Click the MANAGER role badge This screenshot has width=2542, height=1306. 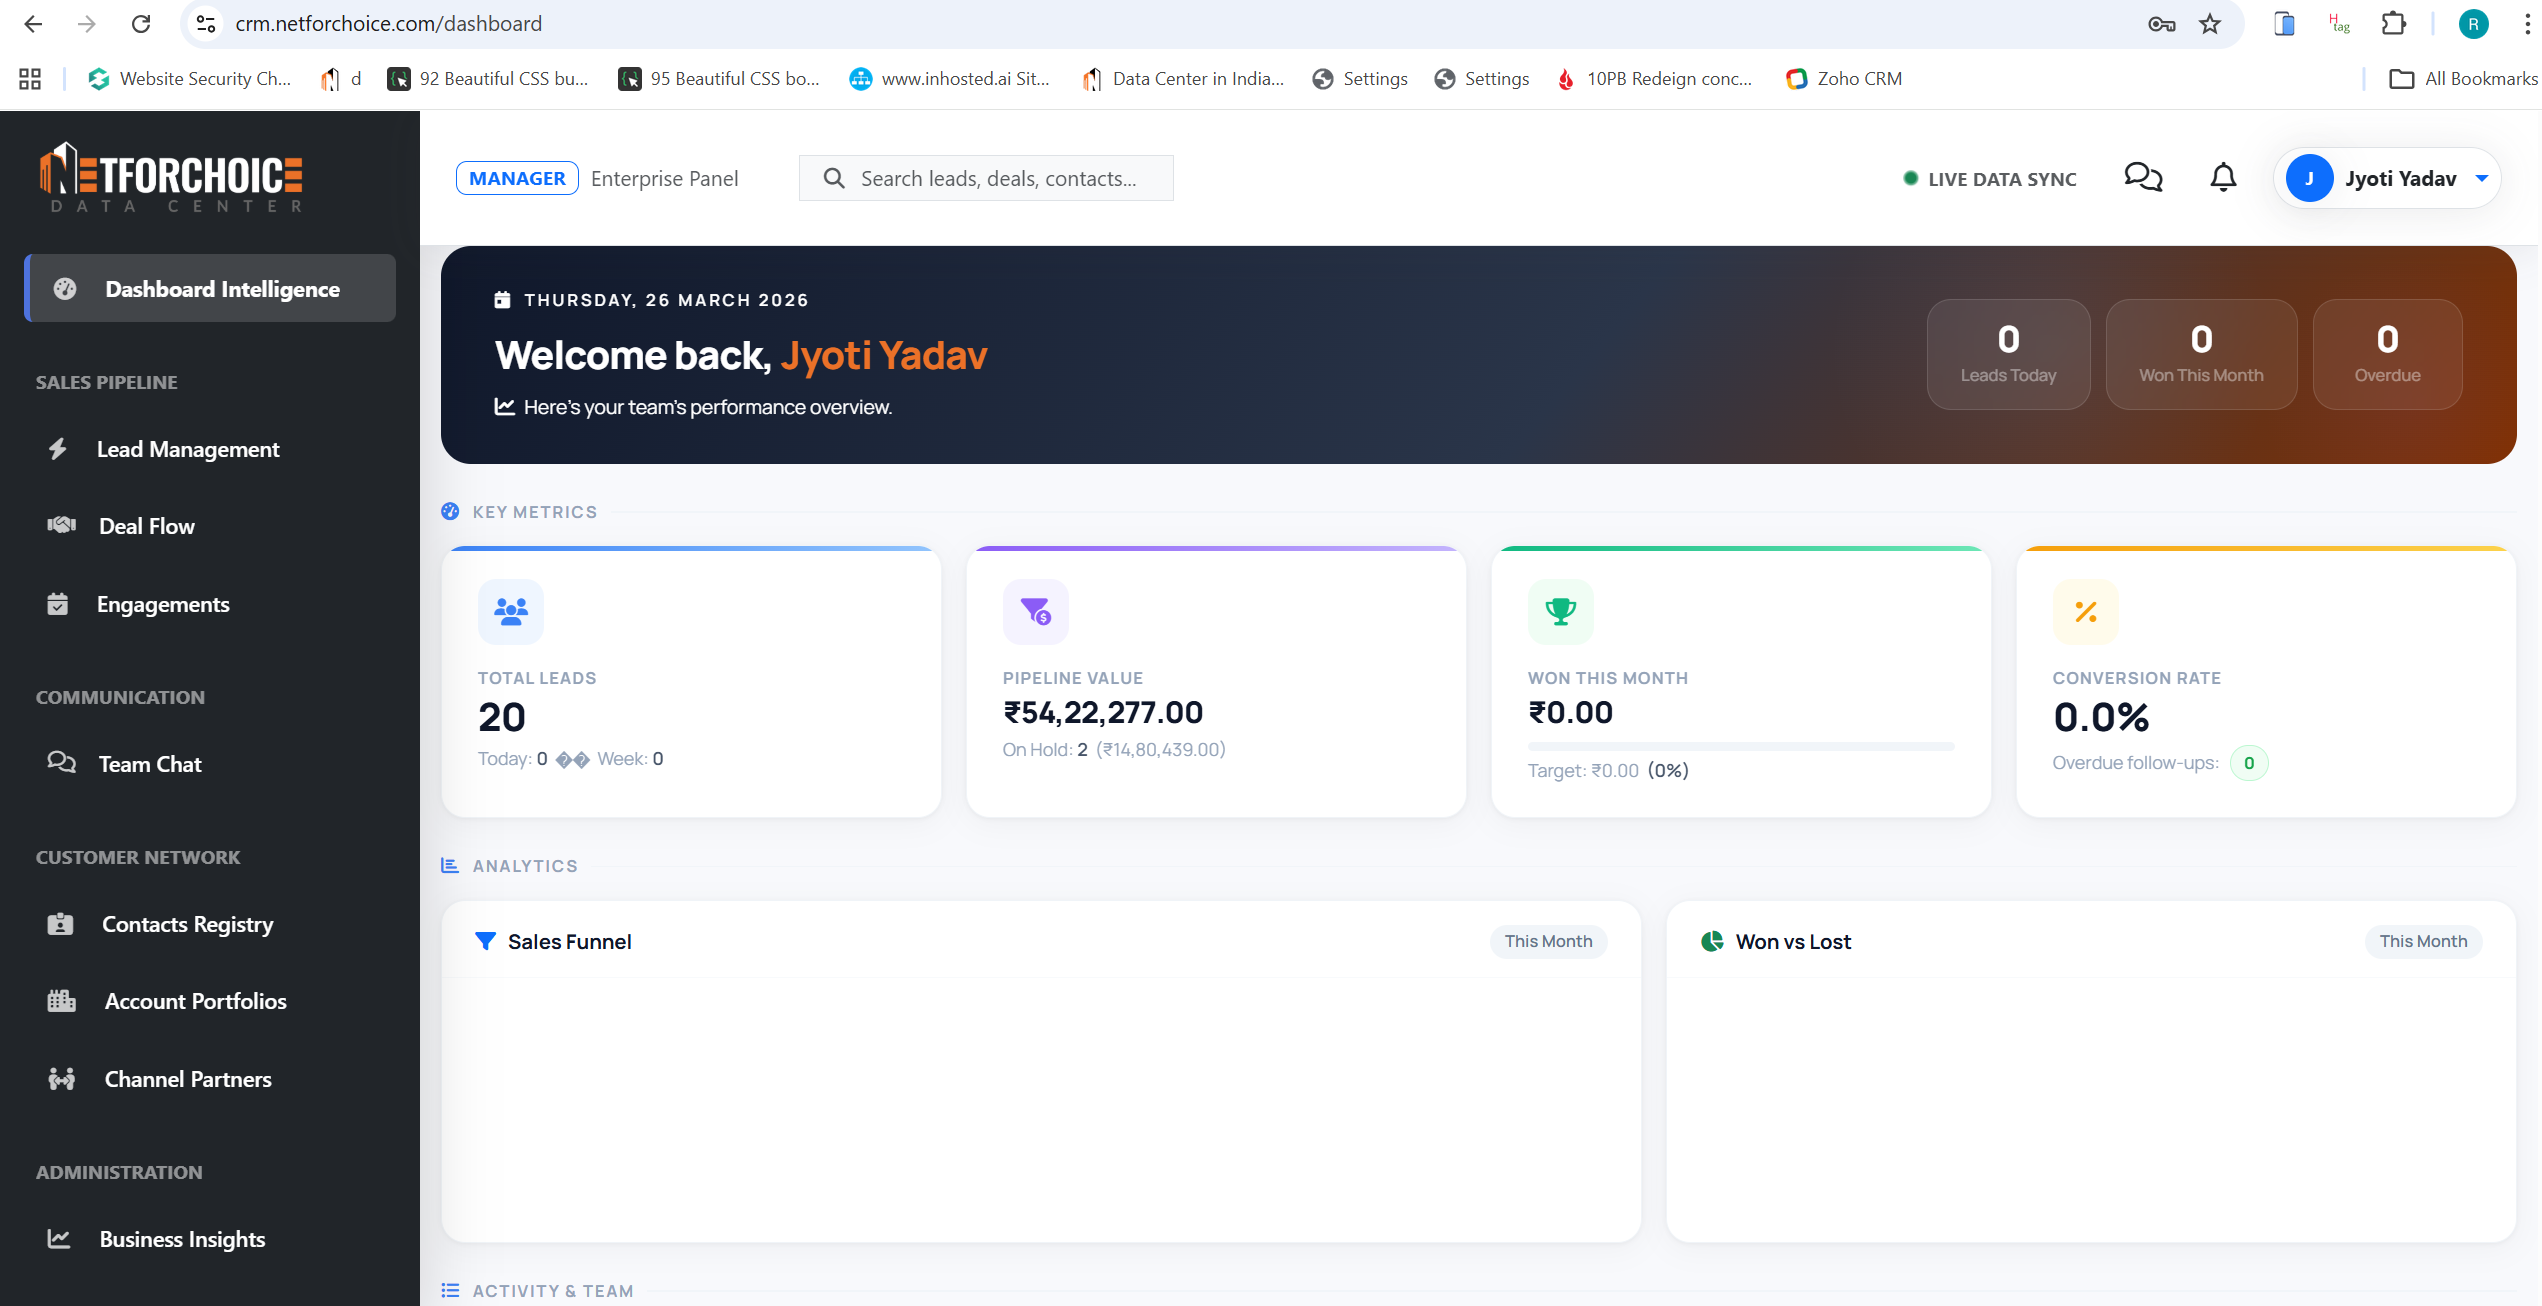[517, 178]
